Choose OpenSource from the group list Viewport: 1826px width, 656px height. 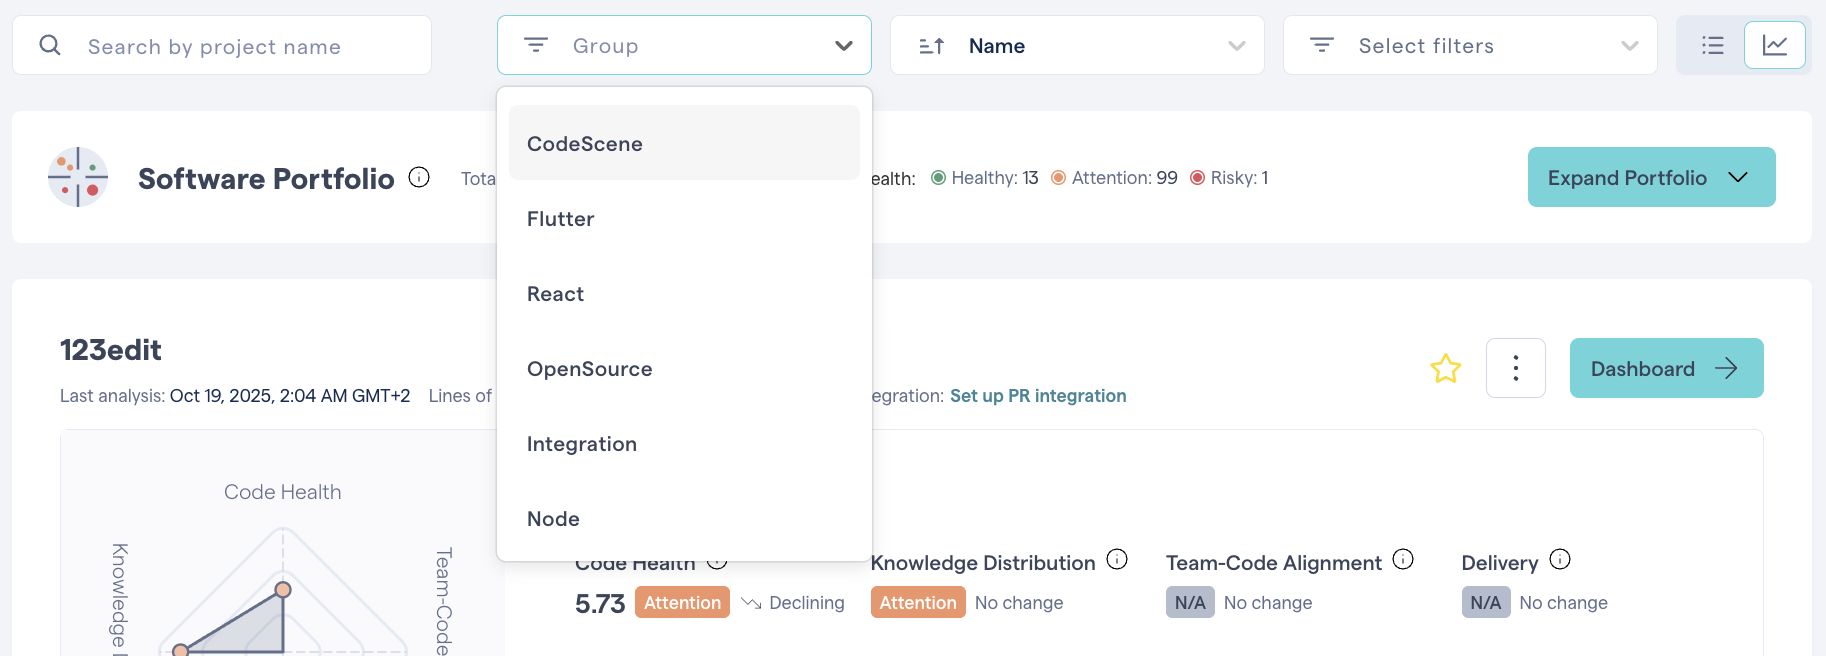click(x=684, y=368)
